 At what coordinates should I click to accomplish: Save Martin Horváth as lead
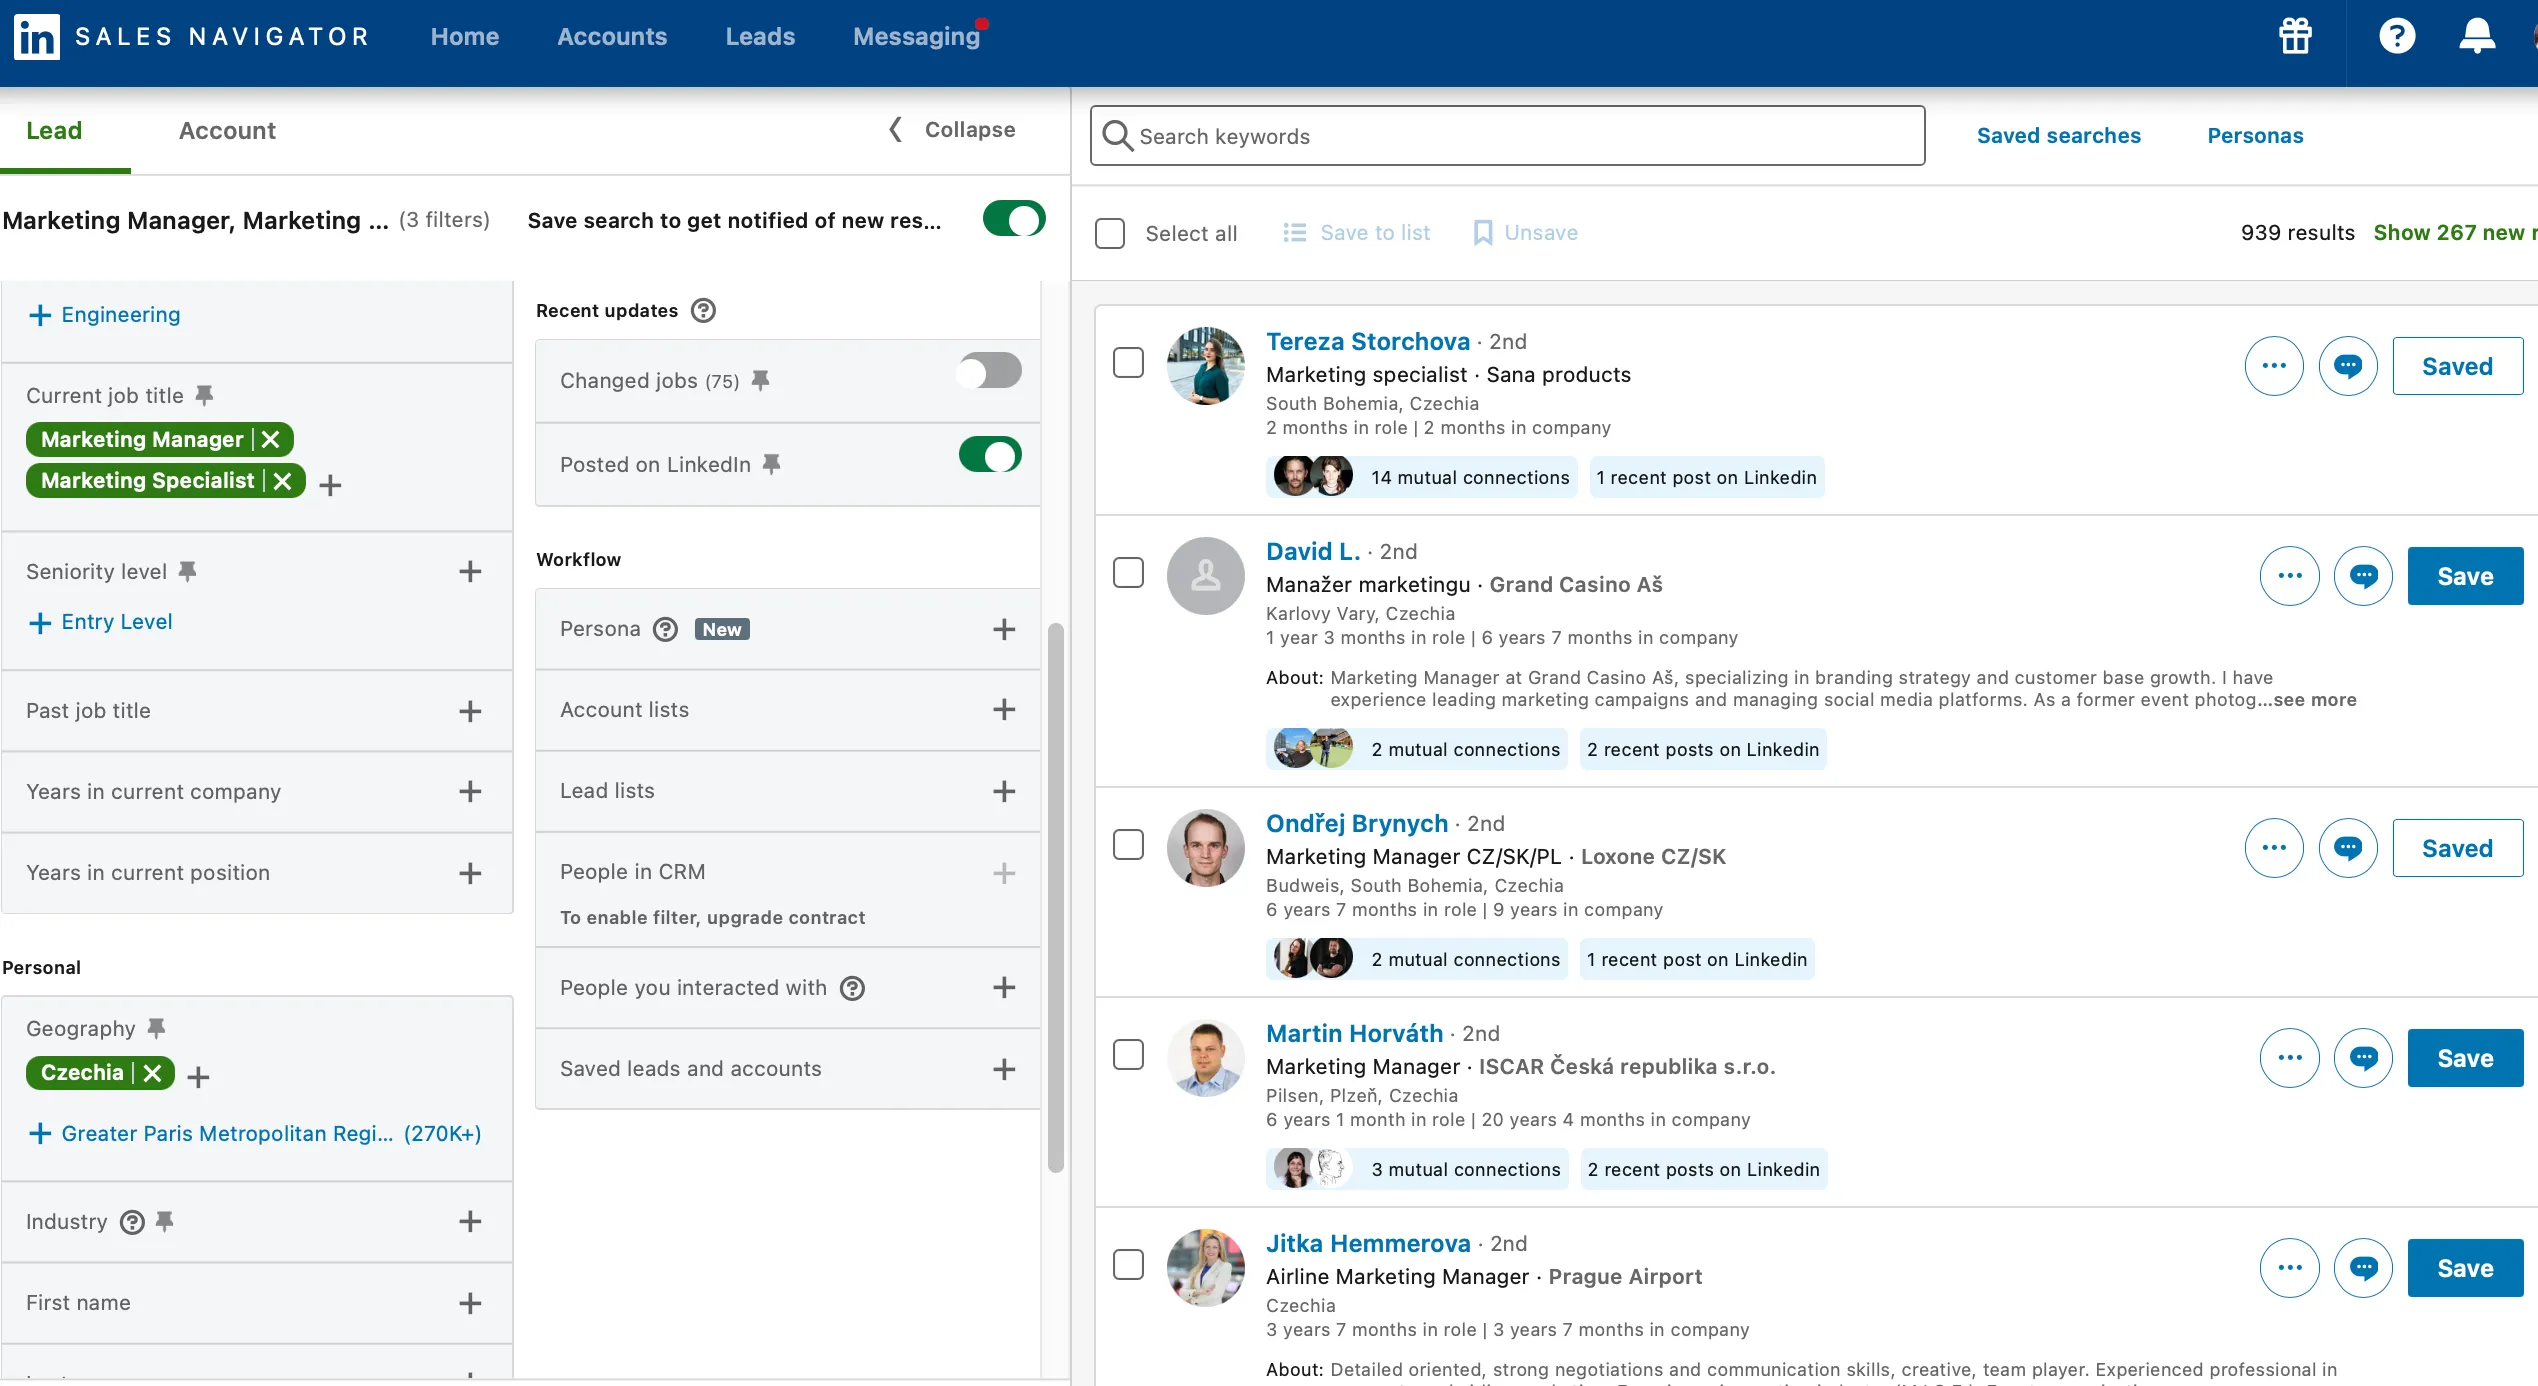(x=2464, y=1058)
